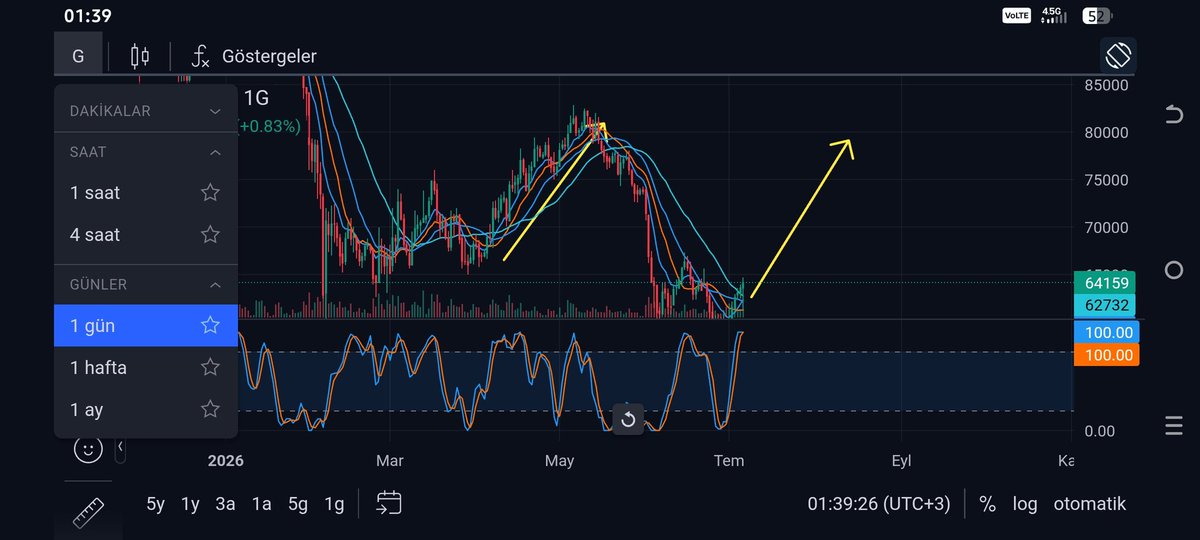Tap the 01:39 status bar clock

[88, 16]
